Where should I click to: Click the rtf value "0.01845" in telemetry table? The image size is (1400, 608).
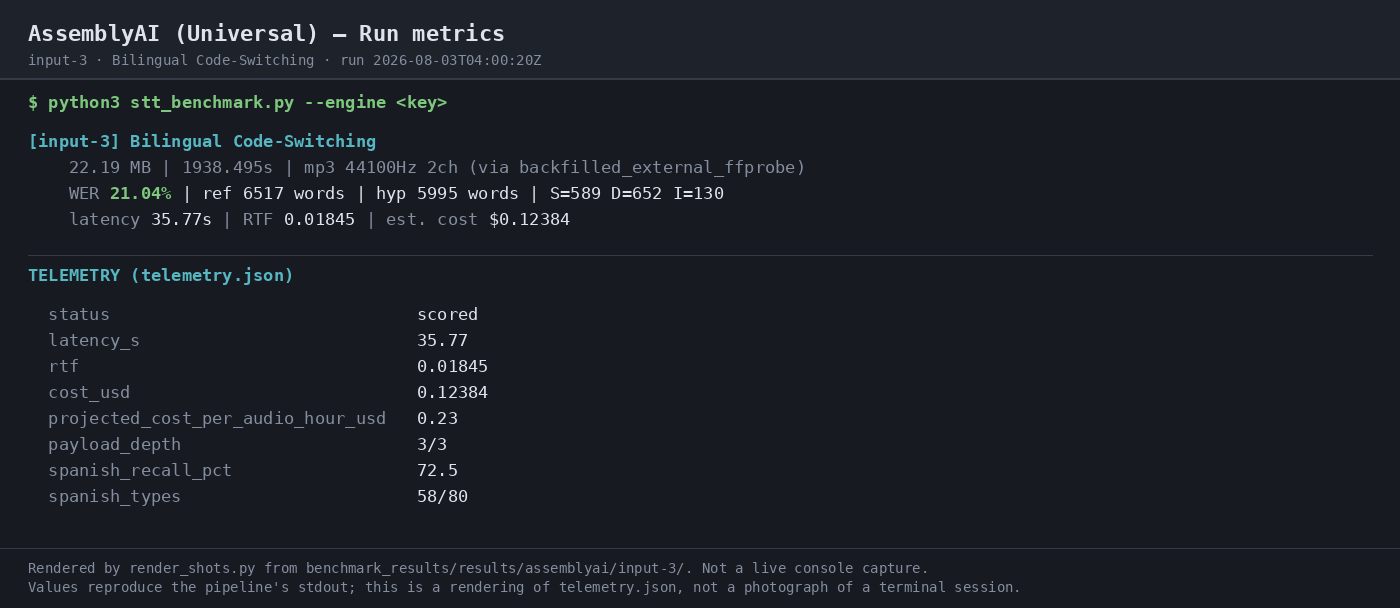click(452, 367)
